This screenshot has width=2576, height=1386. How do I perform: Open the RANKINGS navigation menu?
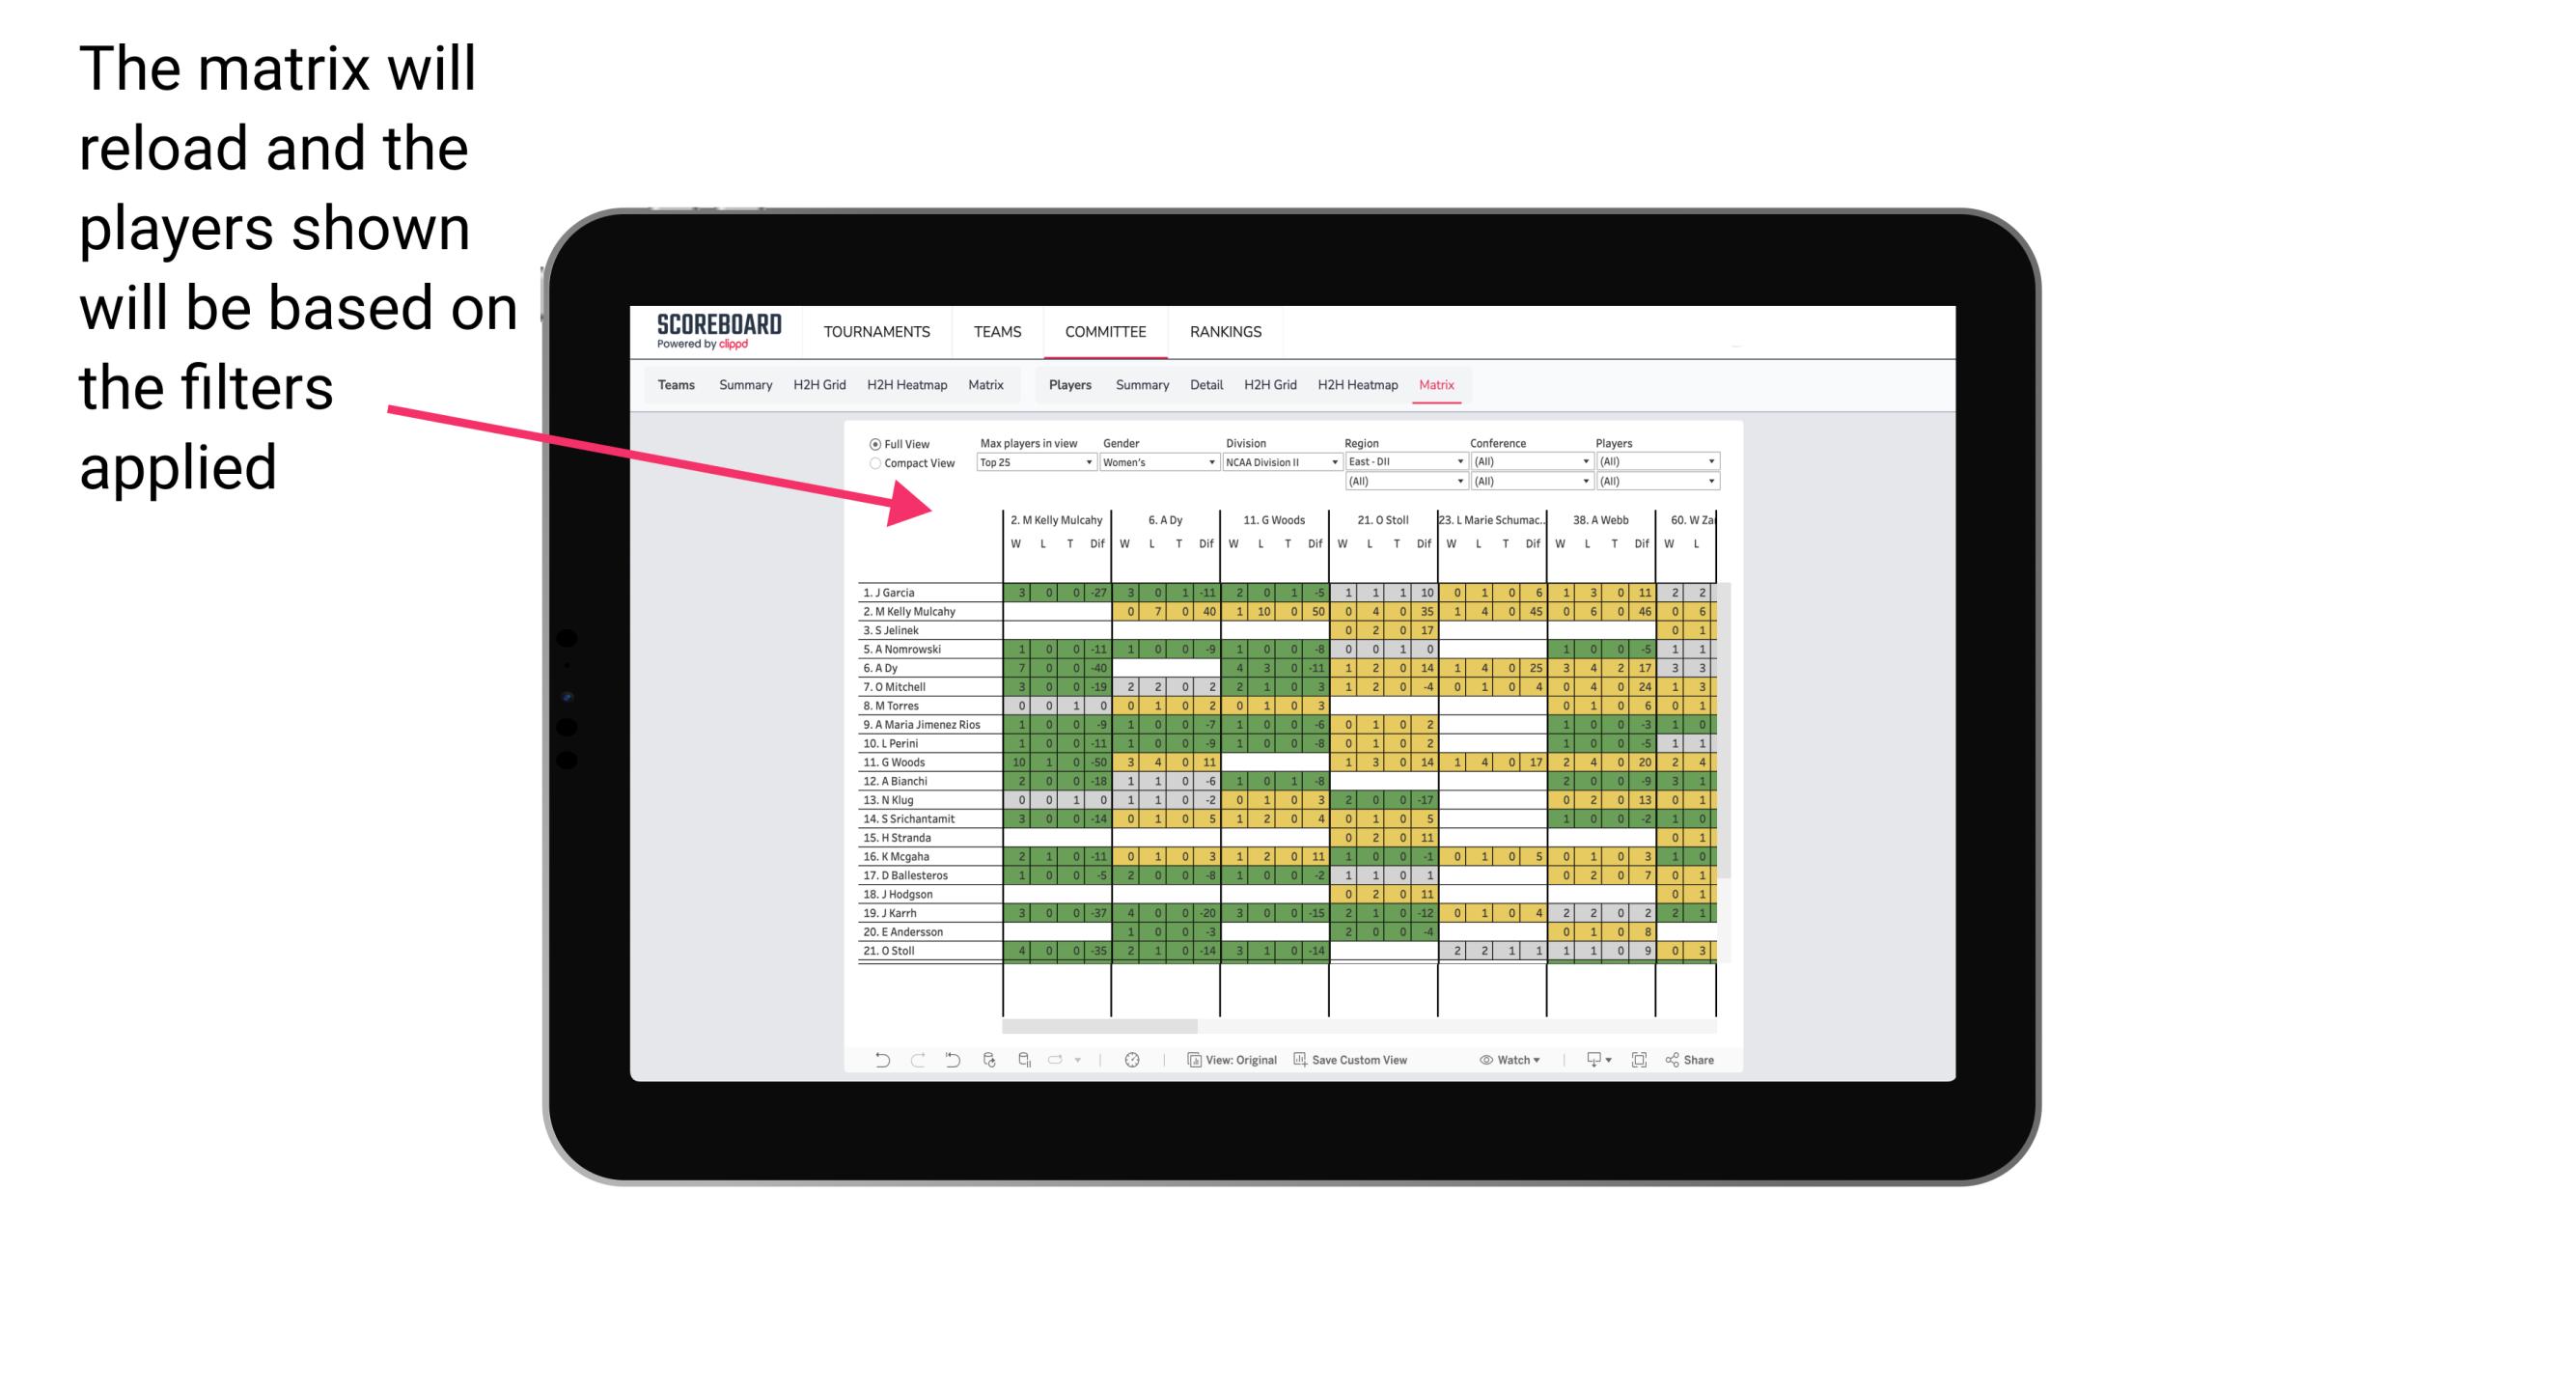pyautogui.click(x=1225, y=331)
